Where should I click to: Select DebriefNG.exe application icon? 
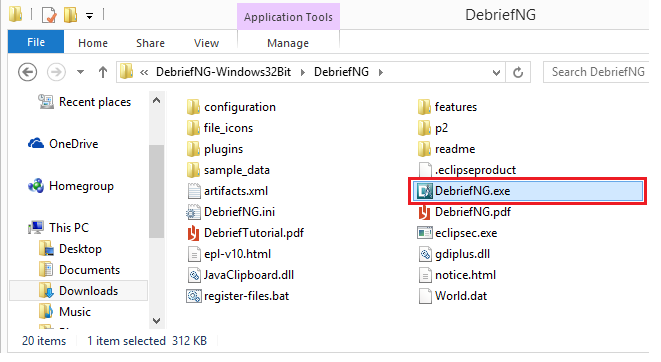pos(424,191)
